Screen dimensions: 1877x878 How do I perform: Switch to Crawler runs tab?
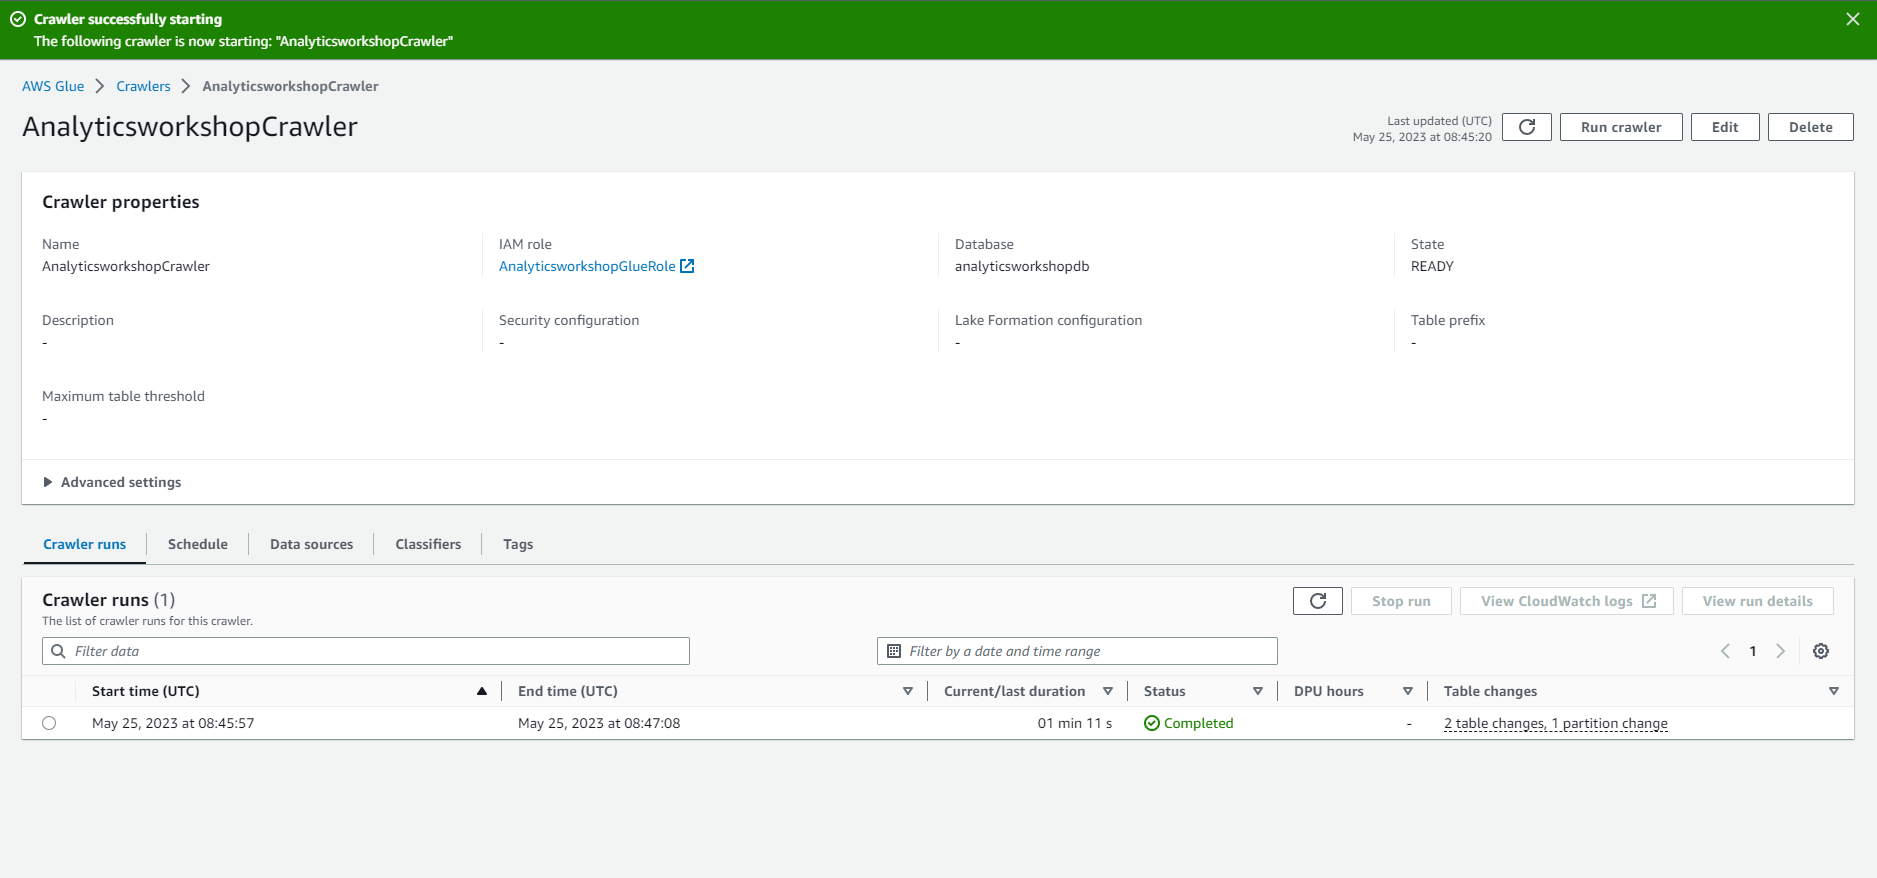84,544
